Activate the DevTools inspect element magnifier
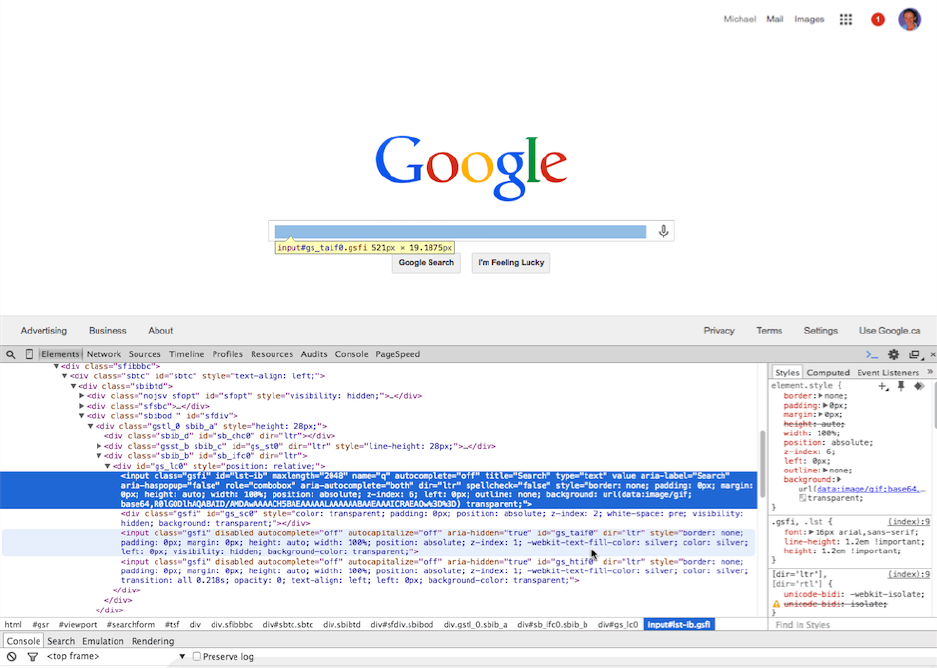 click(x=11, y=354)
